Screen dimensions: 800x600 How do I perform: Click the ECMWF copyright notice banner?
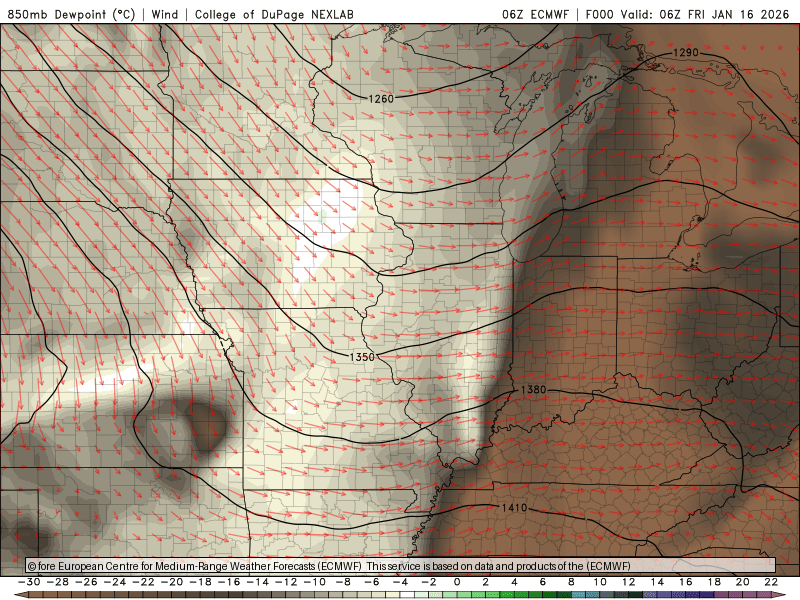click(401, 566)
